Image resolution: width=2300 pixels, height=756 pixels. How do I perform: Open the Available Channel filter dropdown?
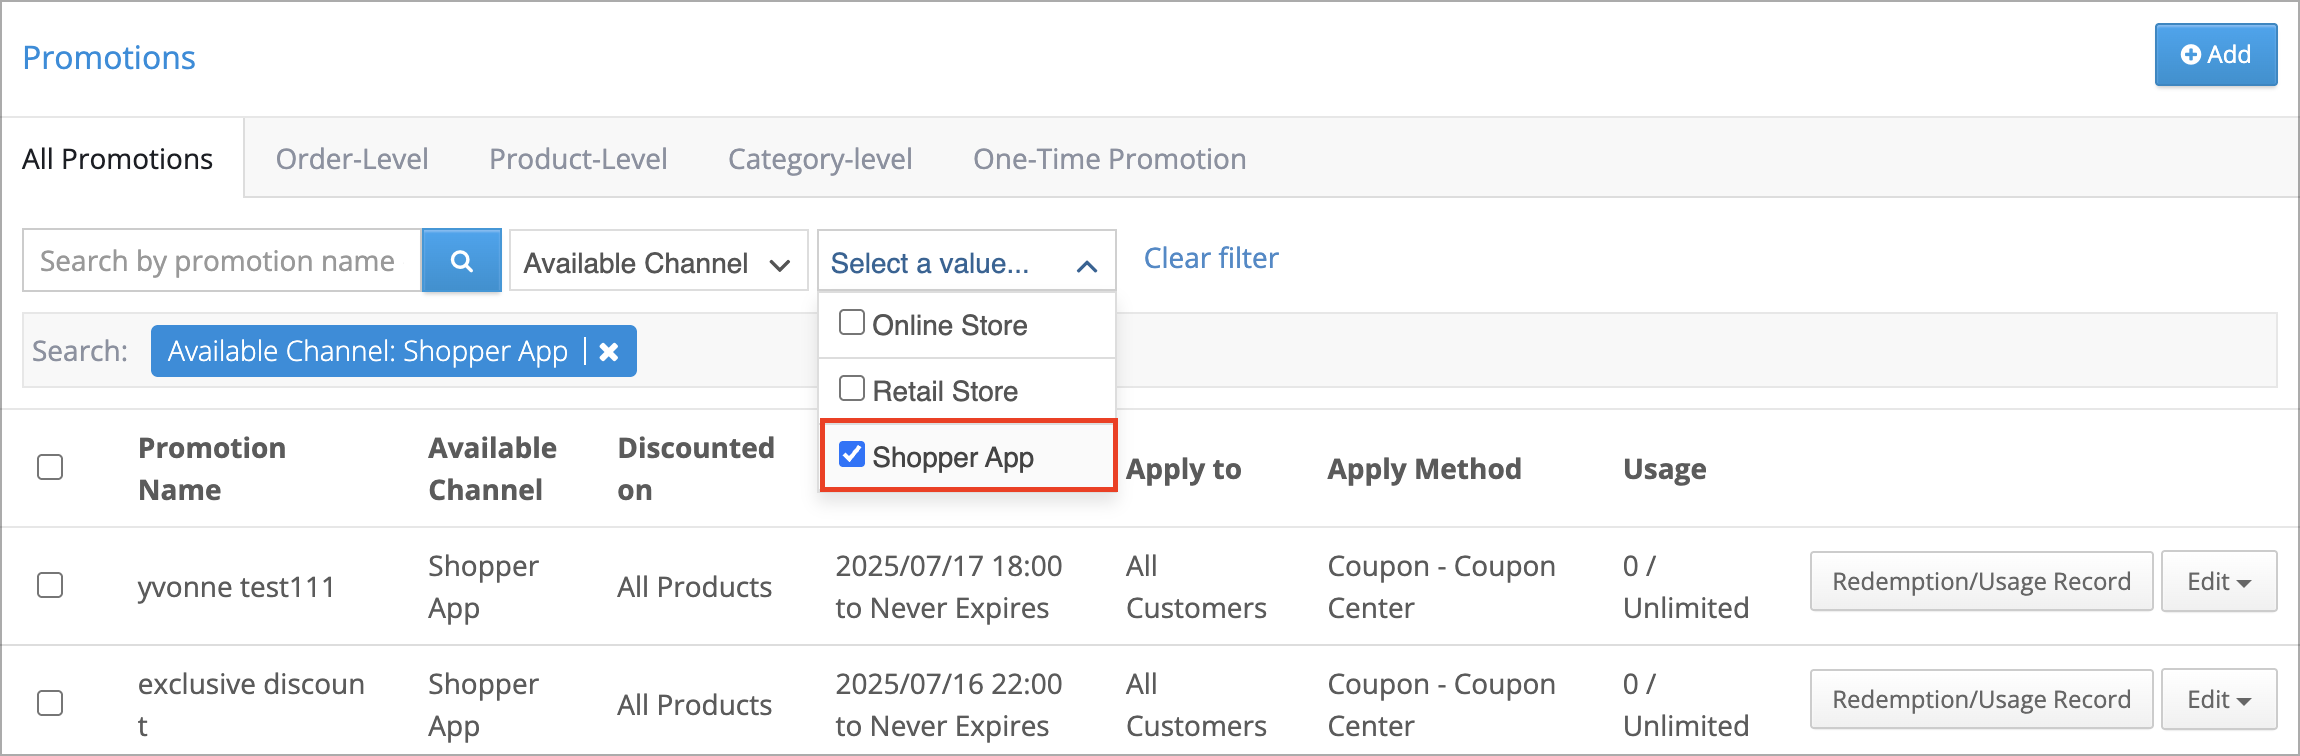pyautogui.click(x=658, y=263)
